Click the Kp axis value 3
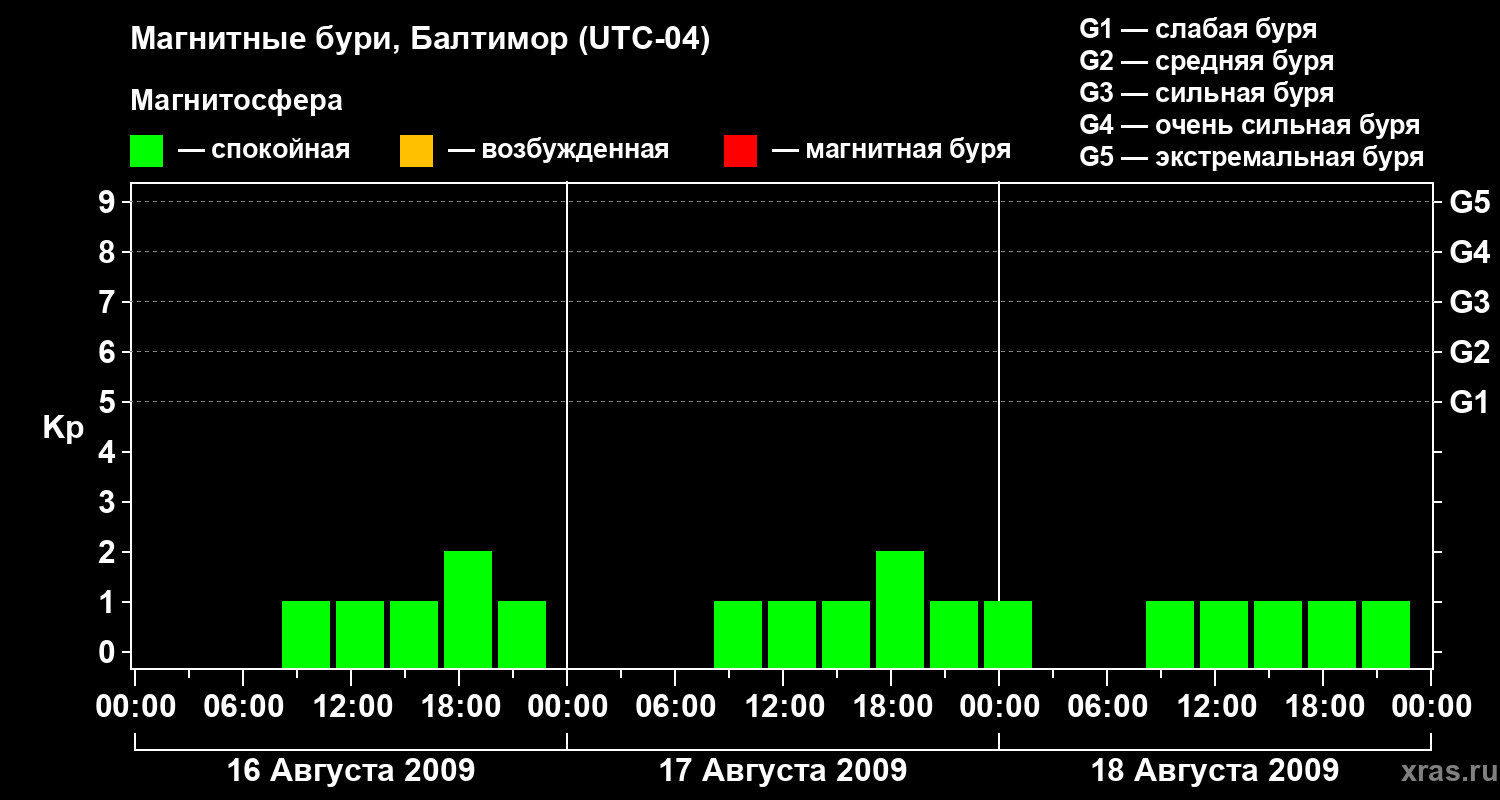The width and height of the screenshot is (1500, 800). pos(109,502)
